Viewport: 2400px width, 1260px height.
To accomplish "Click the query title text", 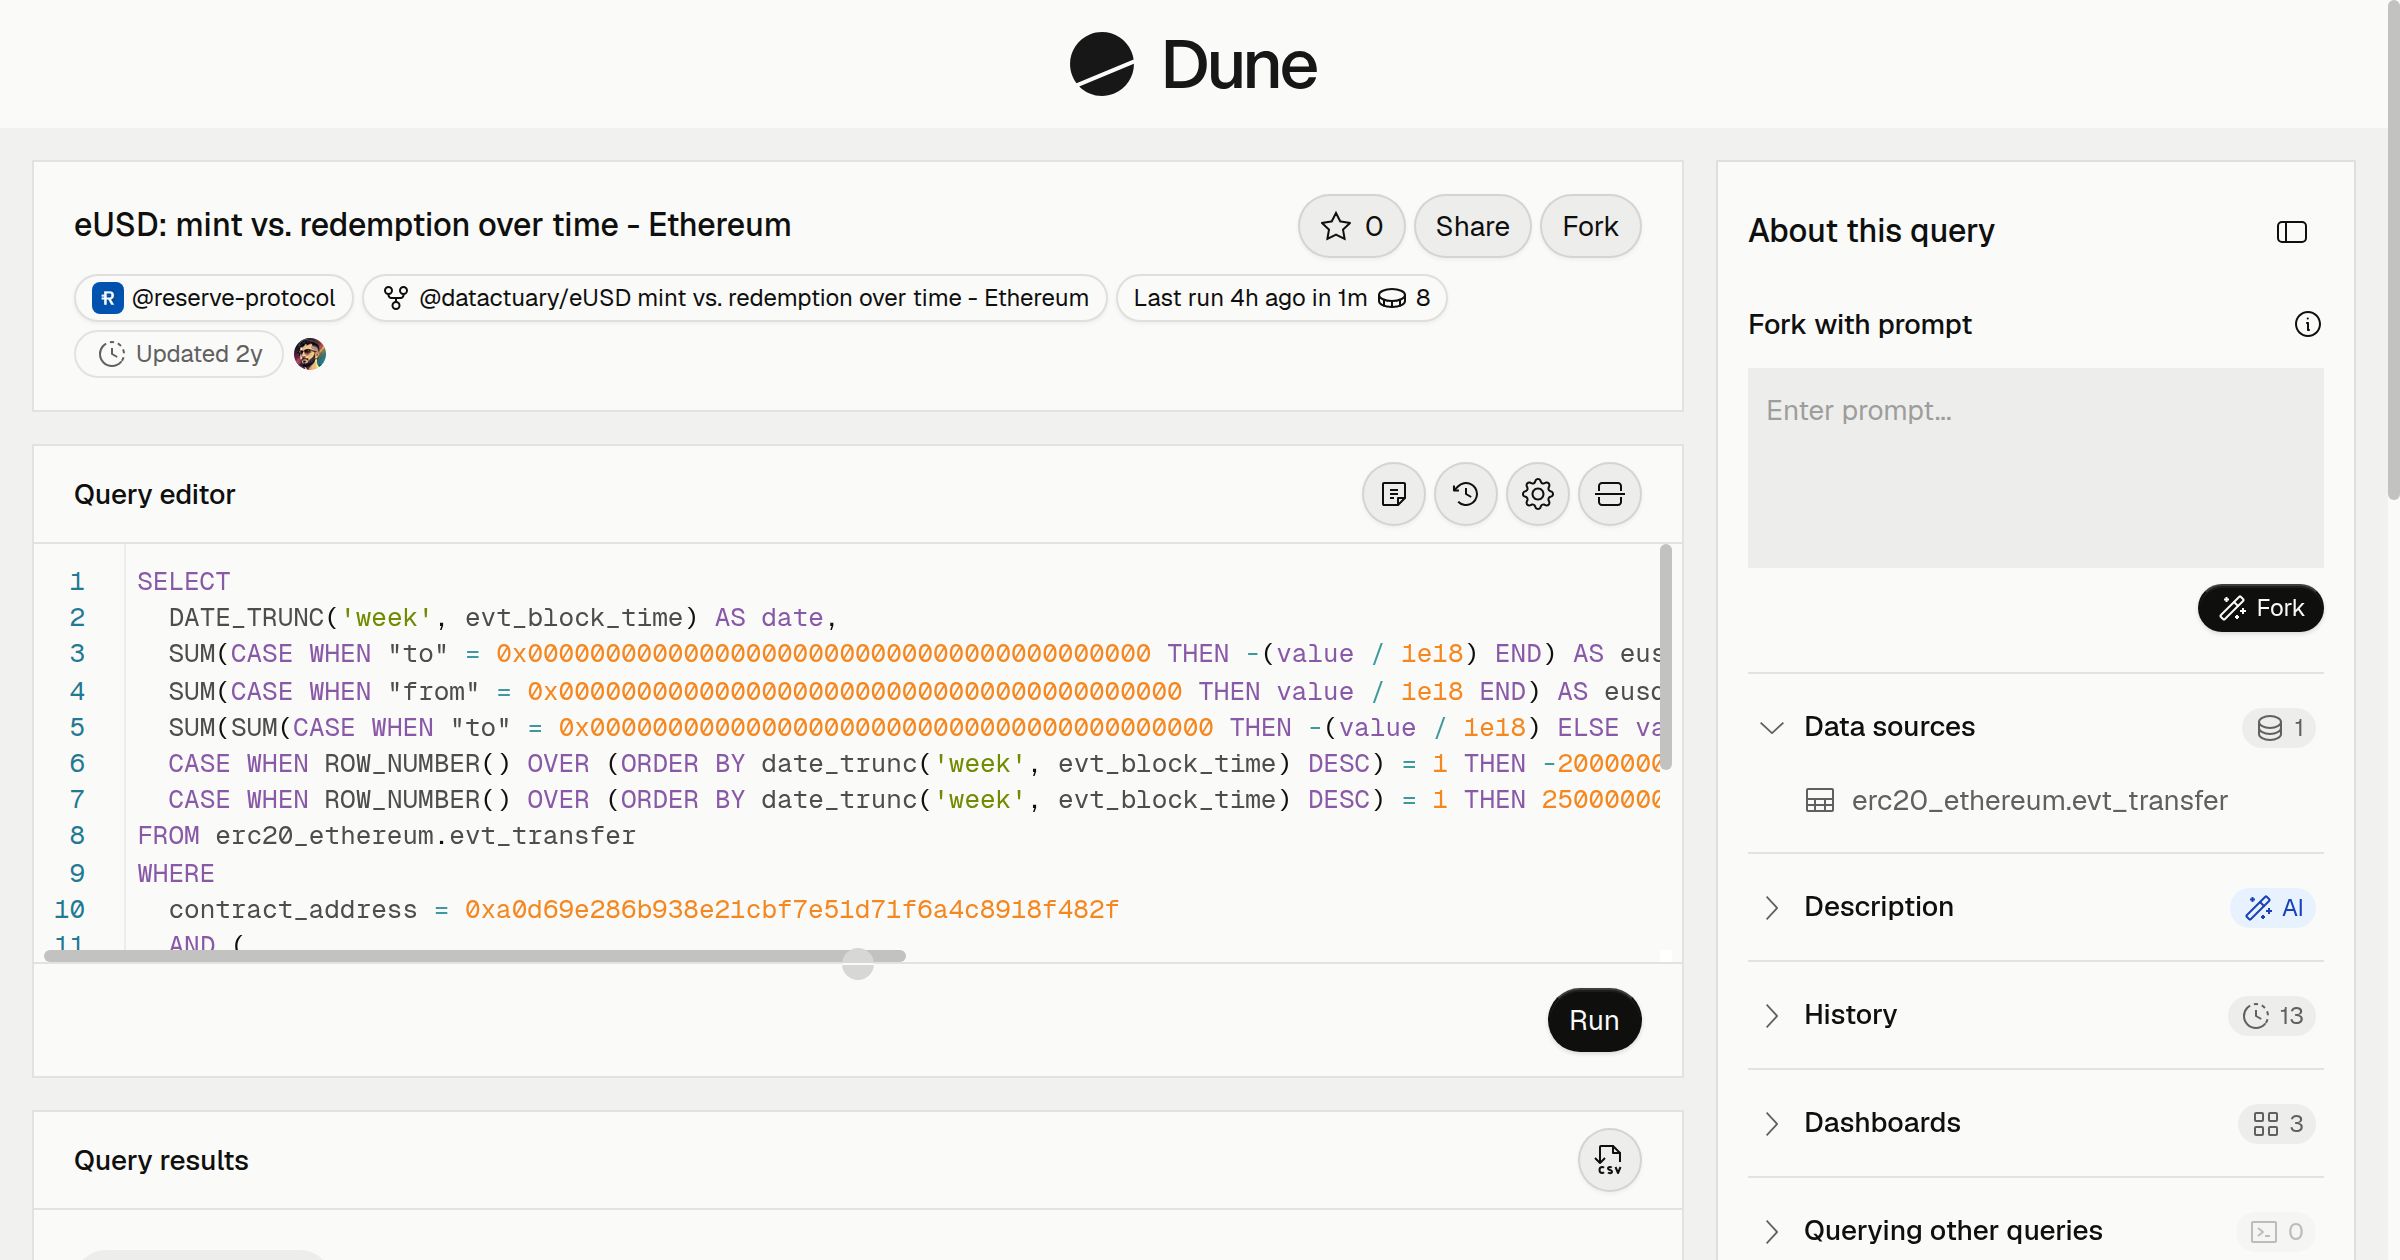I will pos(432,225).
